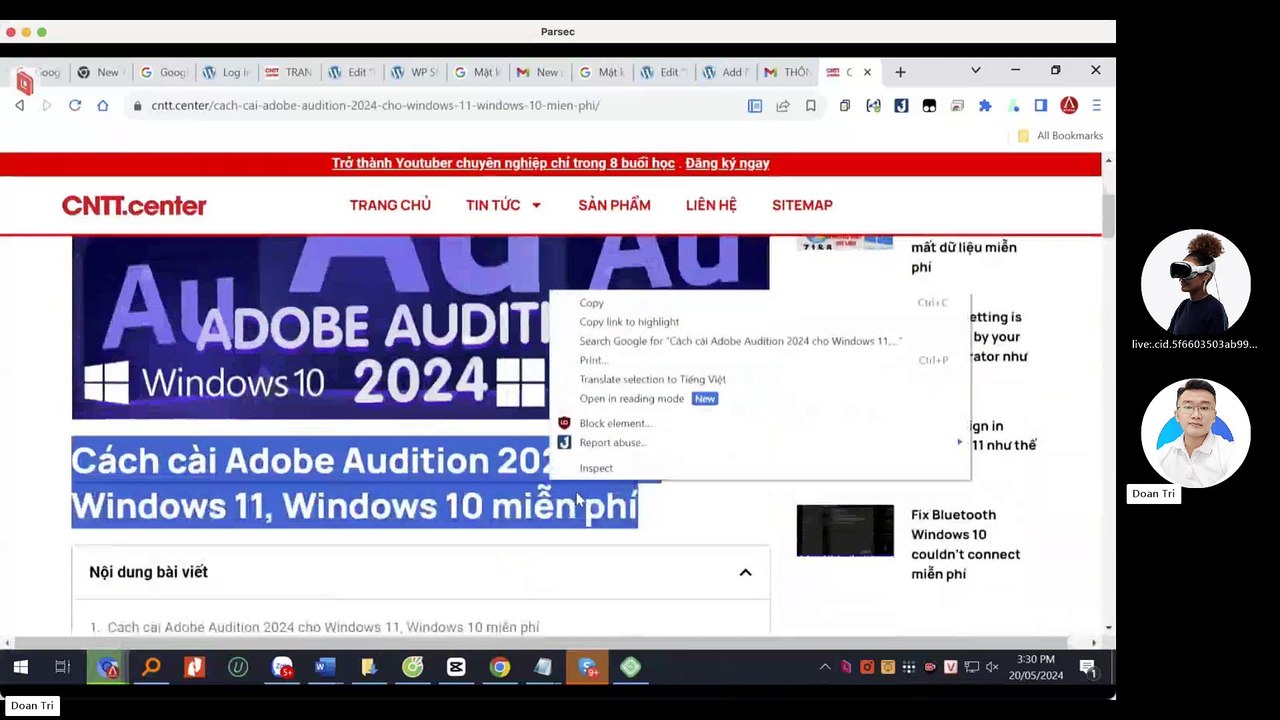The height and width of the screenshot is (720, 1280).
Task: Toggle reader mode icon in address bar
Action: [755, 105]
